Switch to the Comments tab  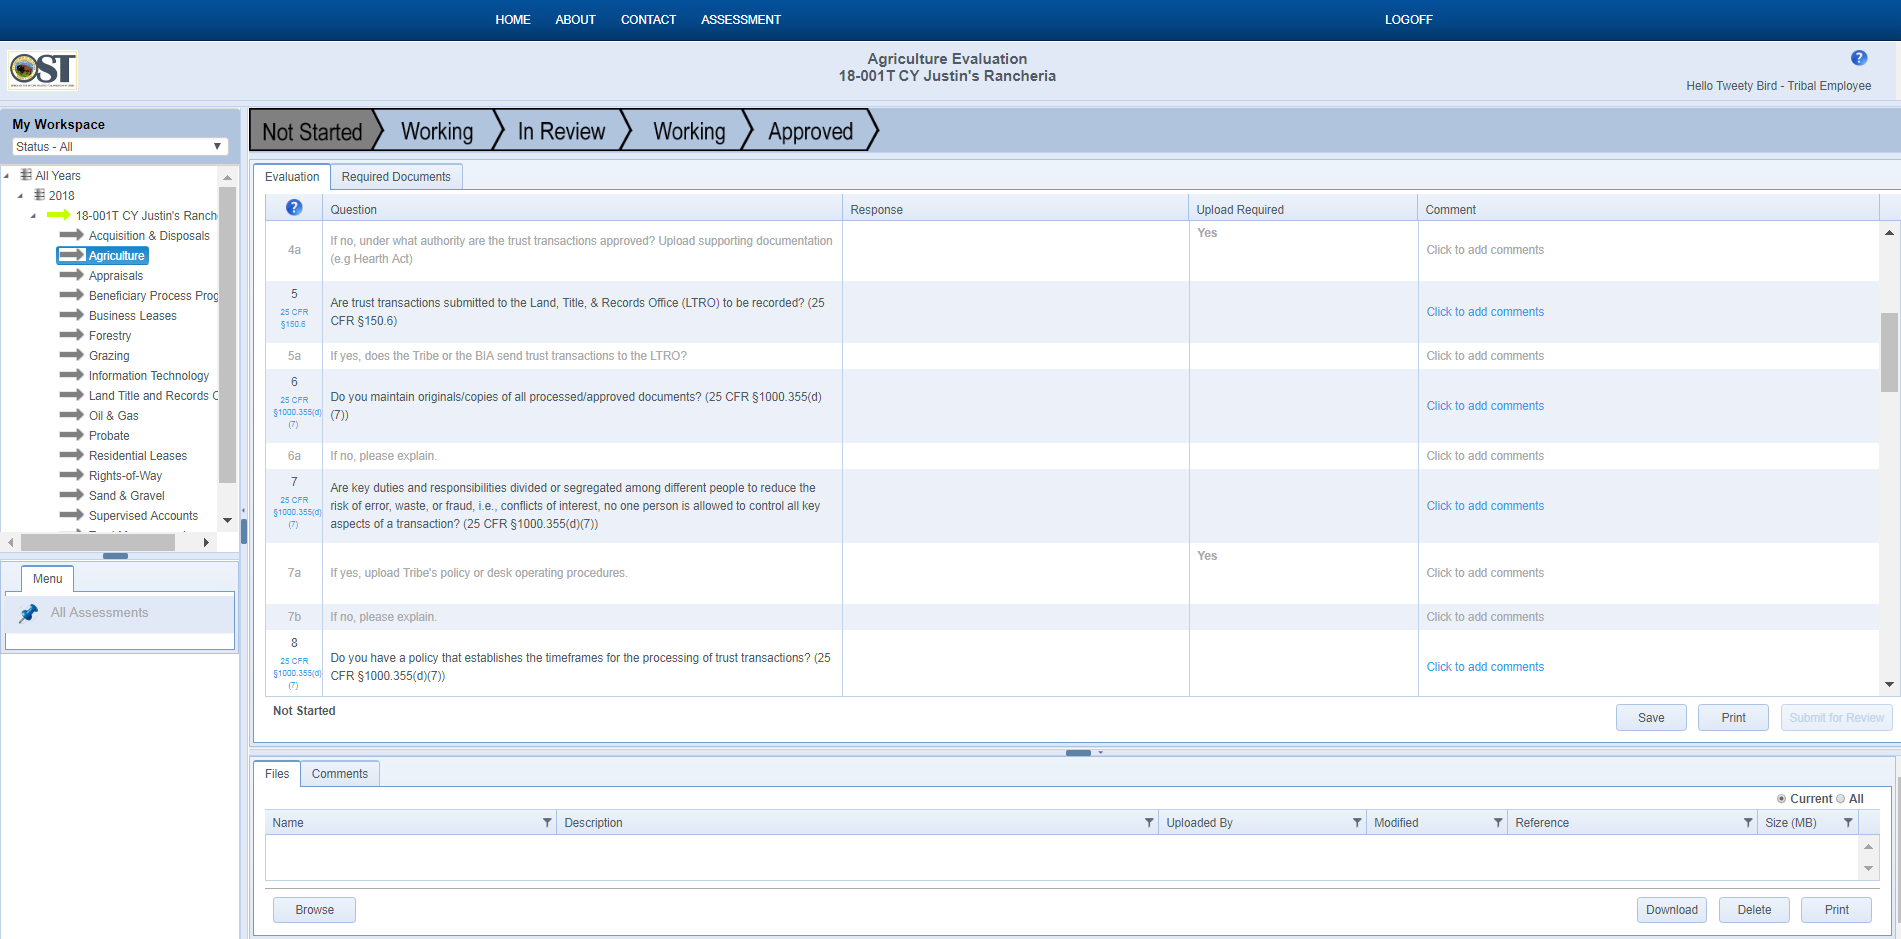[x=340, y=774]
